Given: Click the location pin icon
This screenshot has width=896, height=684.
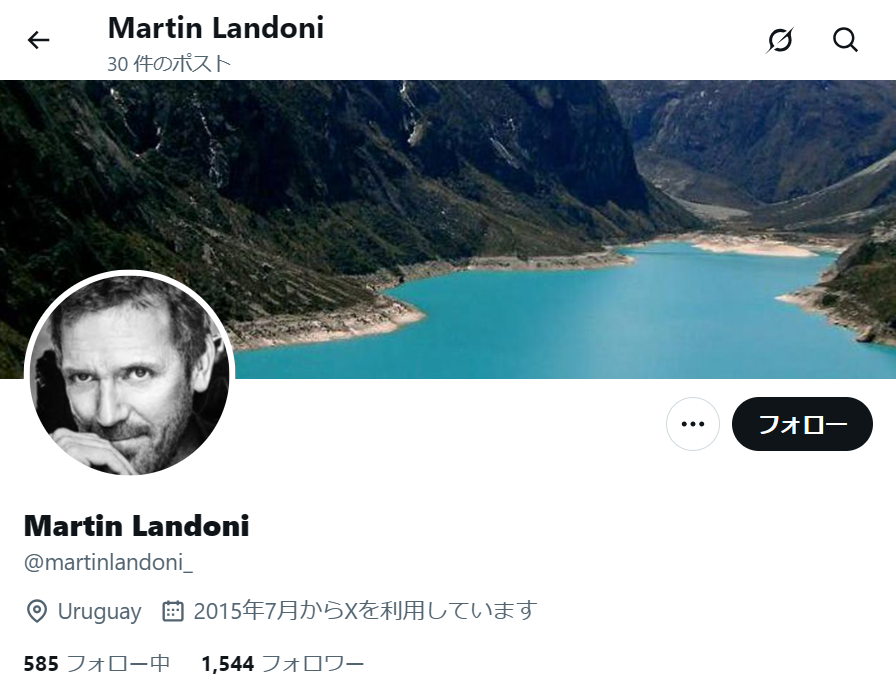Looking at the screenshot, I should pyautogui.click(x=37, y=611).
